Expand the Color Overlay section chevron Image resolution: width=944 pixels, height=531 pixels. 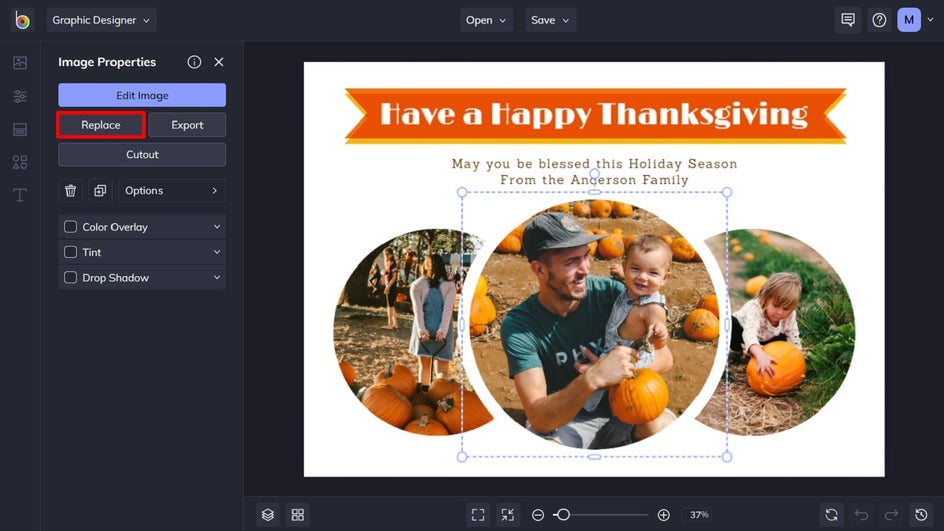(x=217, y=227)
